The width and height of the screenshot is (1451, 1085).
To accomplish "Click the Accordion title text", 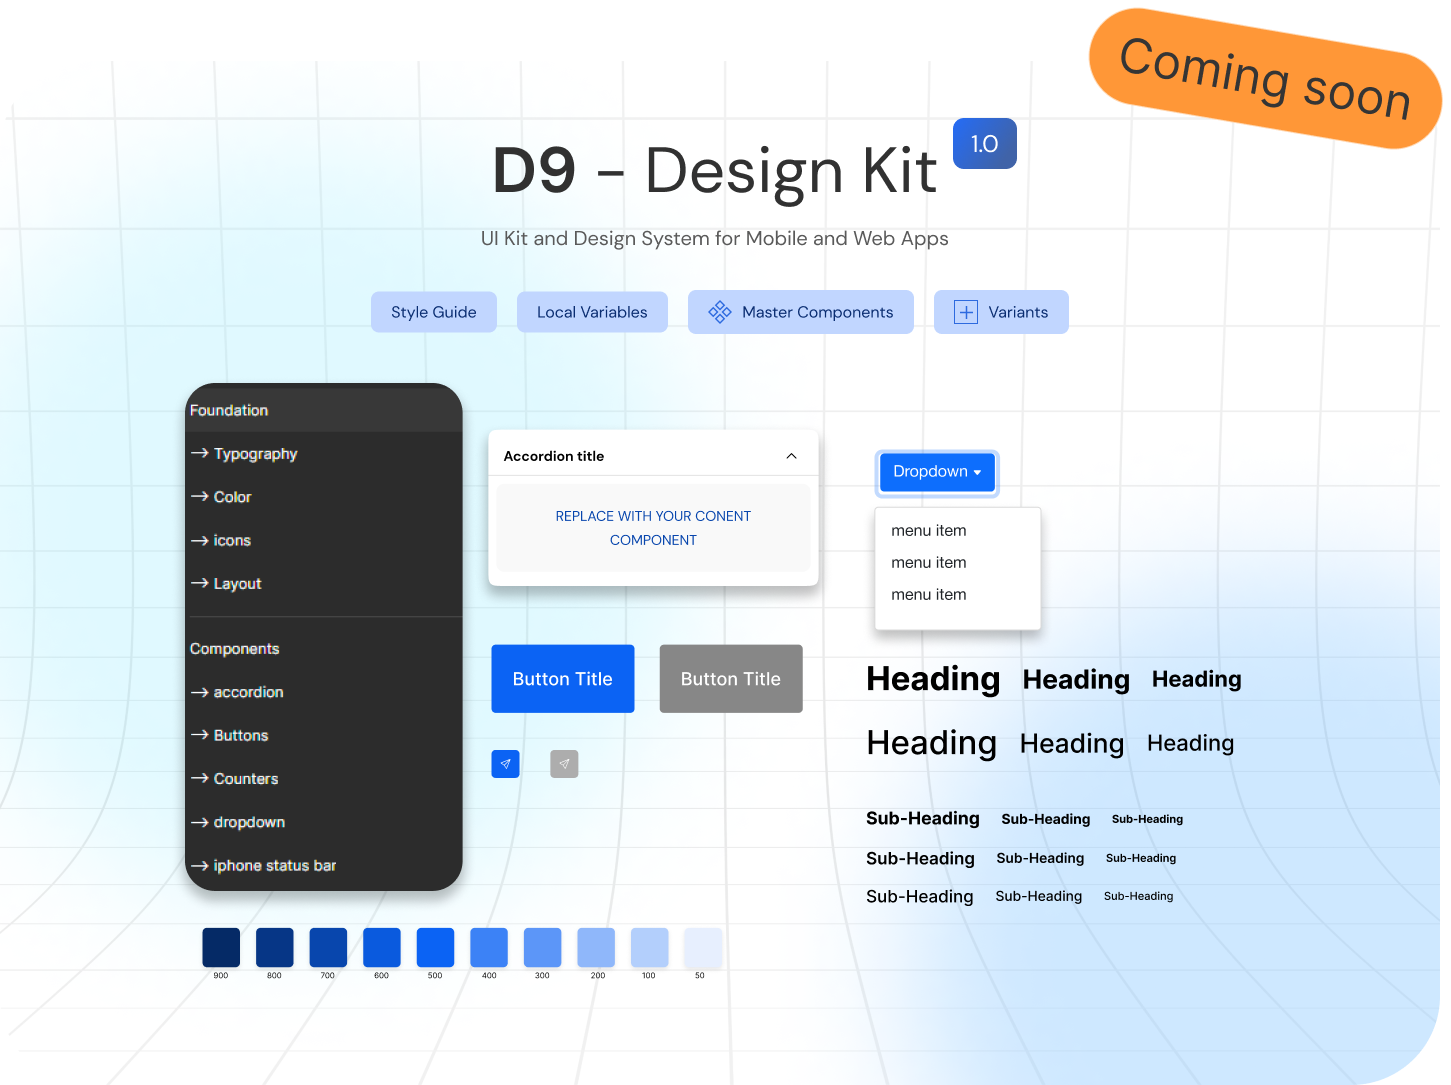I will click(554, 456).
